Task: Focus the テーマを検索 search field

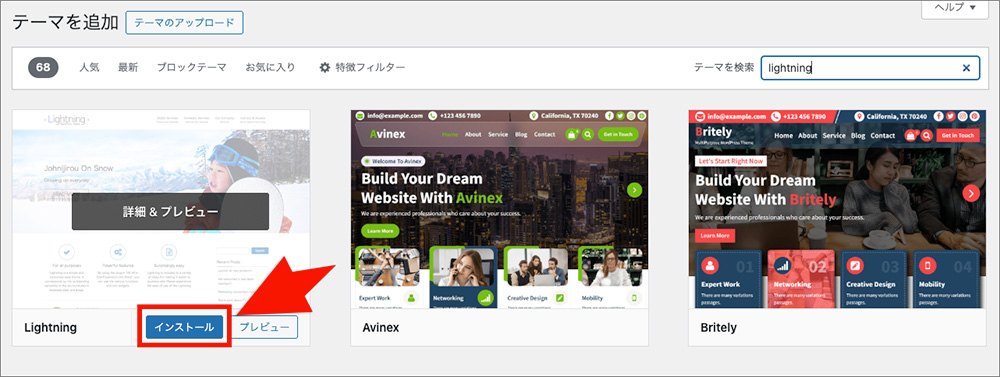Action: click(x=870, y=68)
